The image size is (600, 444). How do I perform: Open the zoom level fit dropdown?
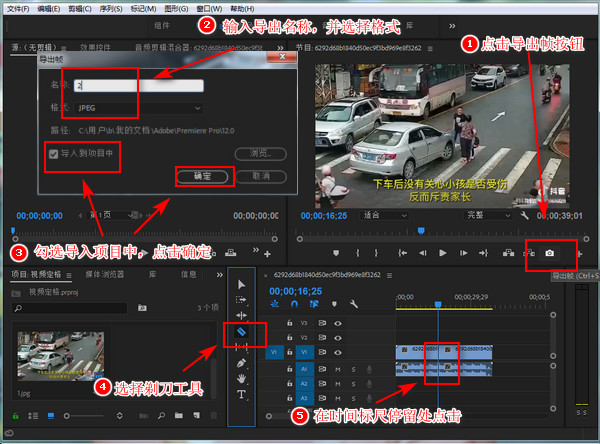tap(384, 215)
